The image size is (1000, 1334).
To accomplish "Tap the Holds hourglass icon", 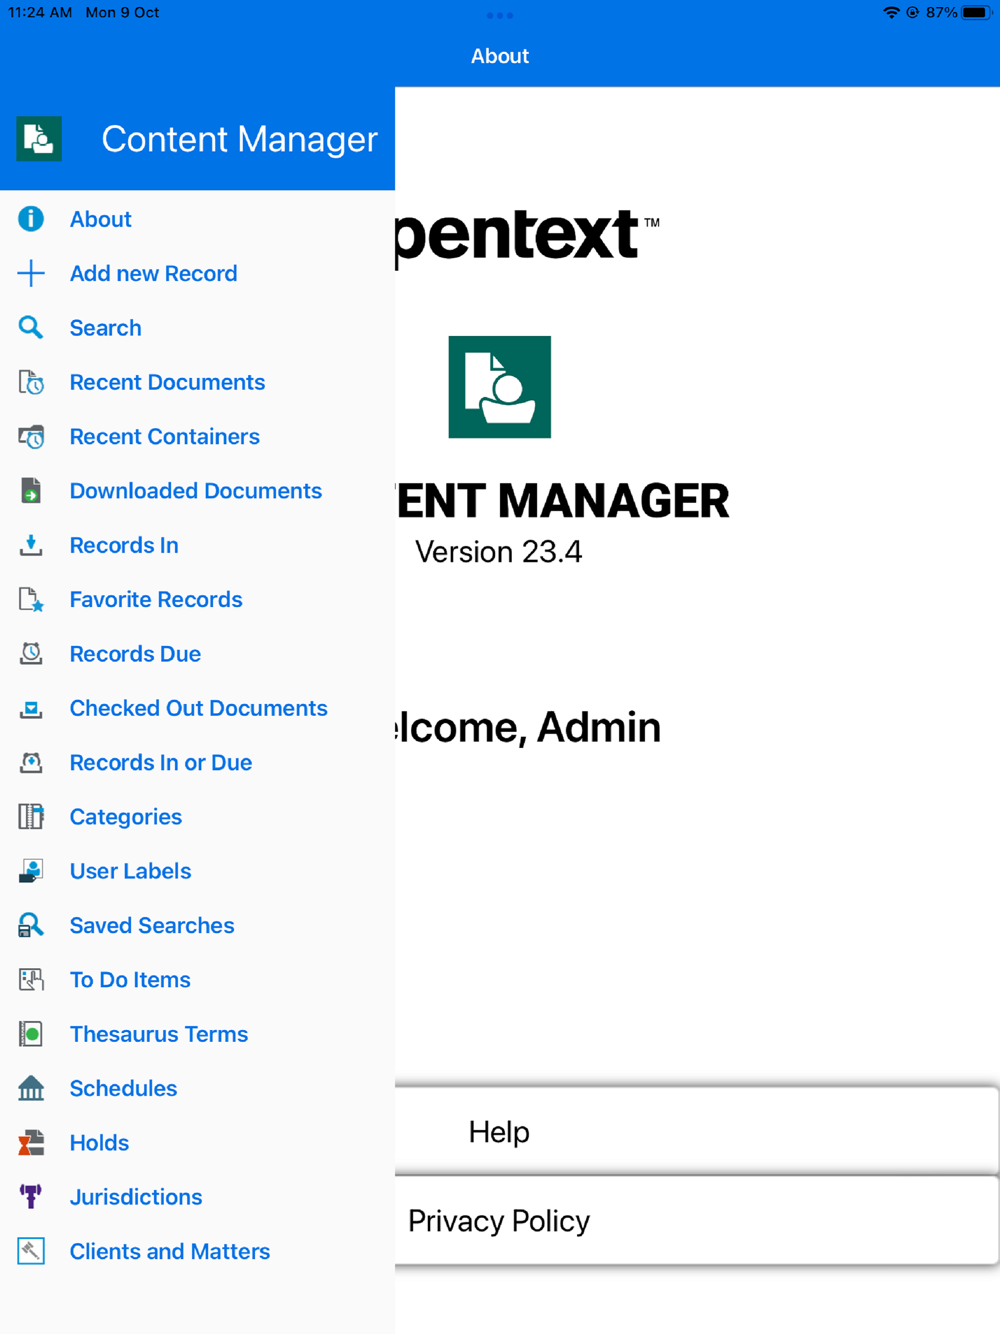I will click(x=31, y=1143).
